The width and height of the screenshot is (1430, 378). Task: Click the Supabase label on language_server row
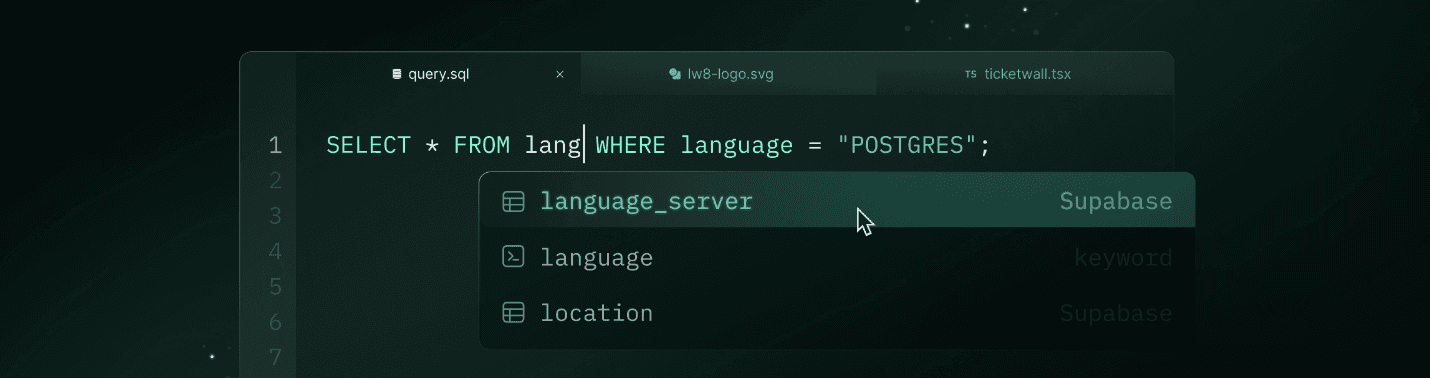click(1116, 202)
